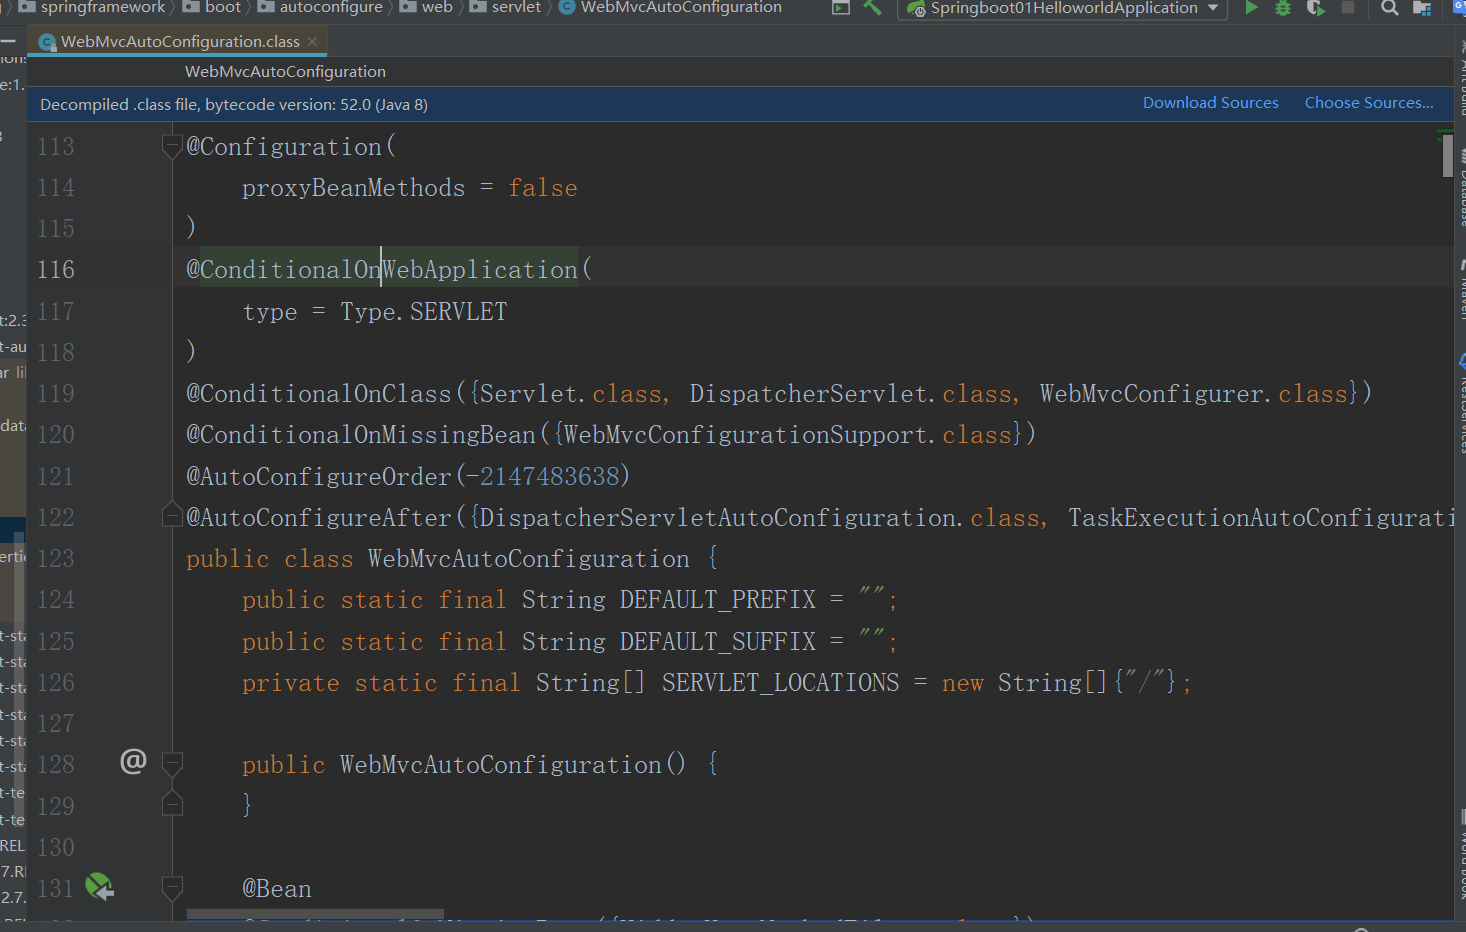The image size is (1466, 932).
Task: Open Project Structure icon in the toolbar
Action: point(1421,8)
